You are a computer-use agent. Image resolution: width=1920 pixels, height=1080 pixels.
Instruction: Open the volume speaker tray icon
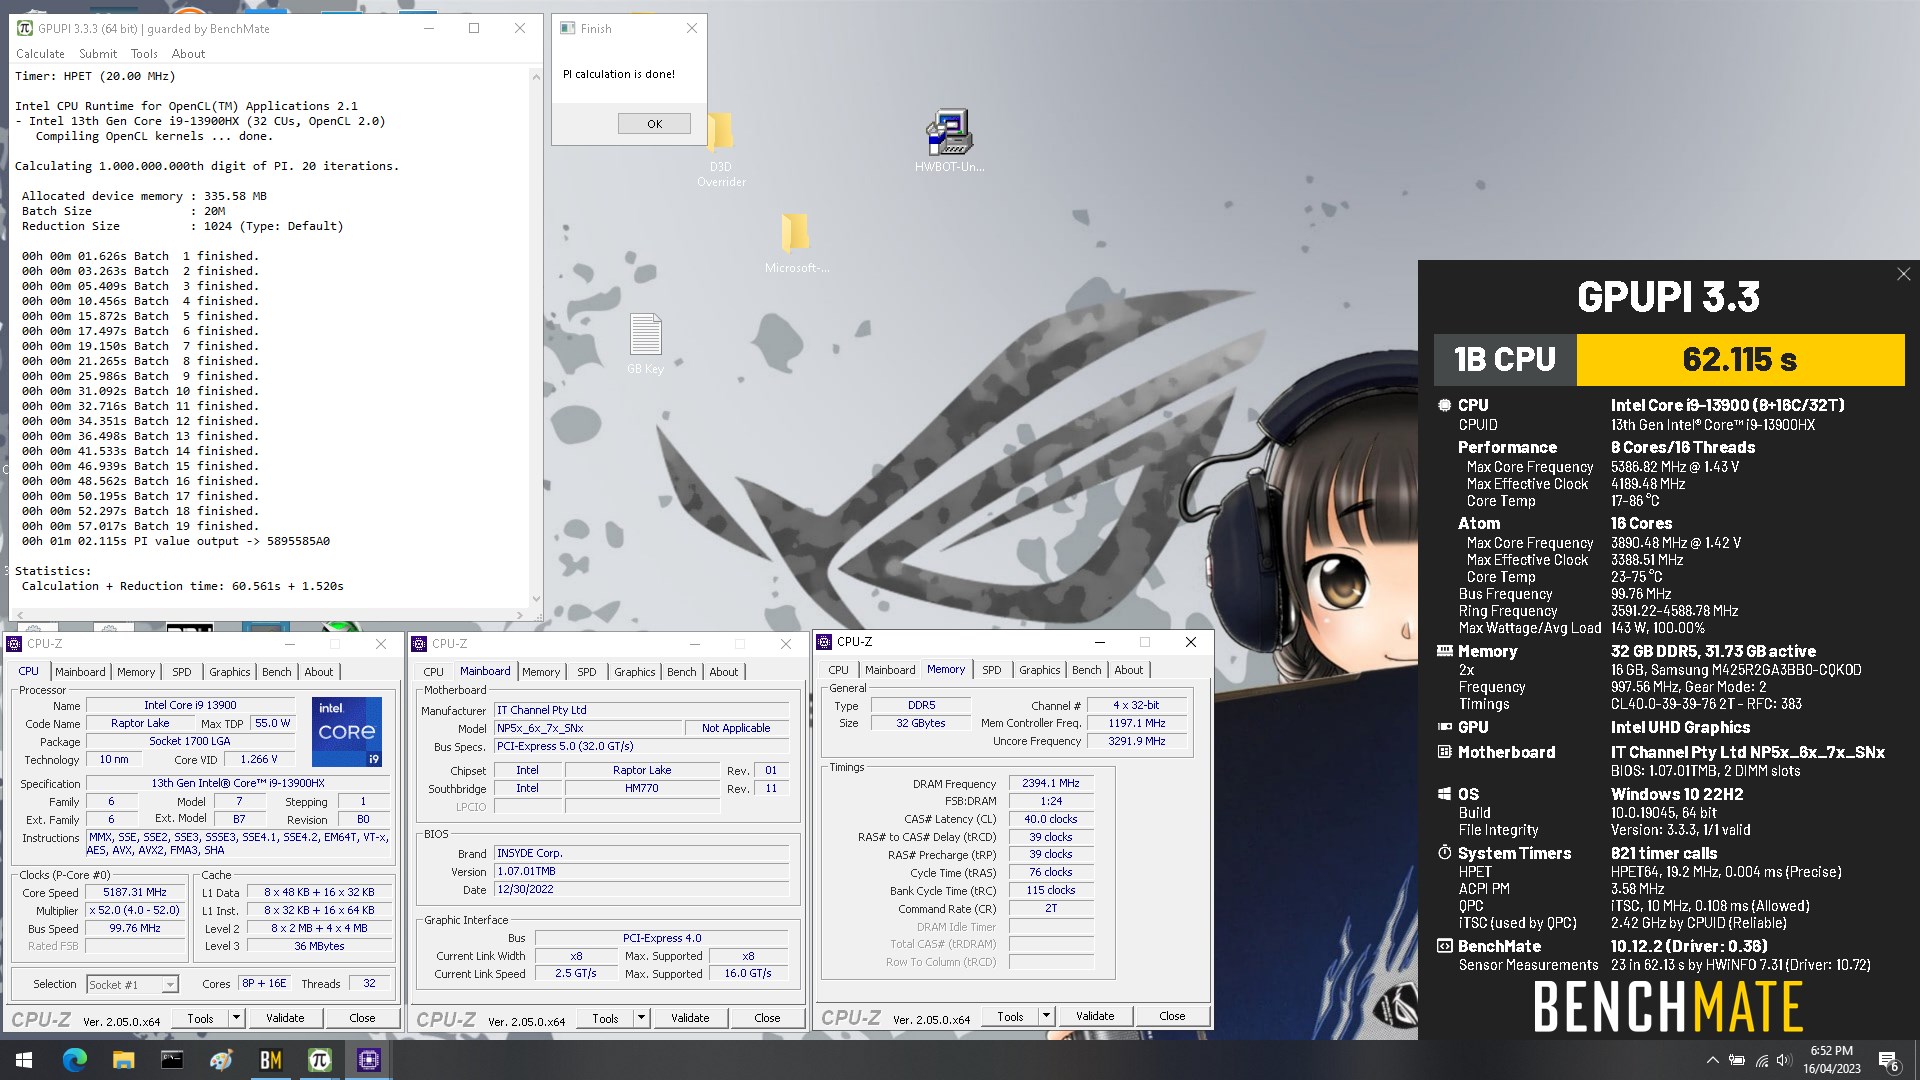point(1784,1060)
